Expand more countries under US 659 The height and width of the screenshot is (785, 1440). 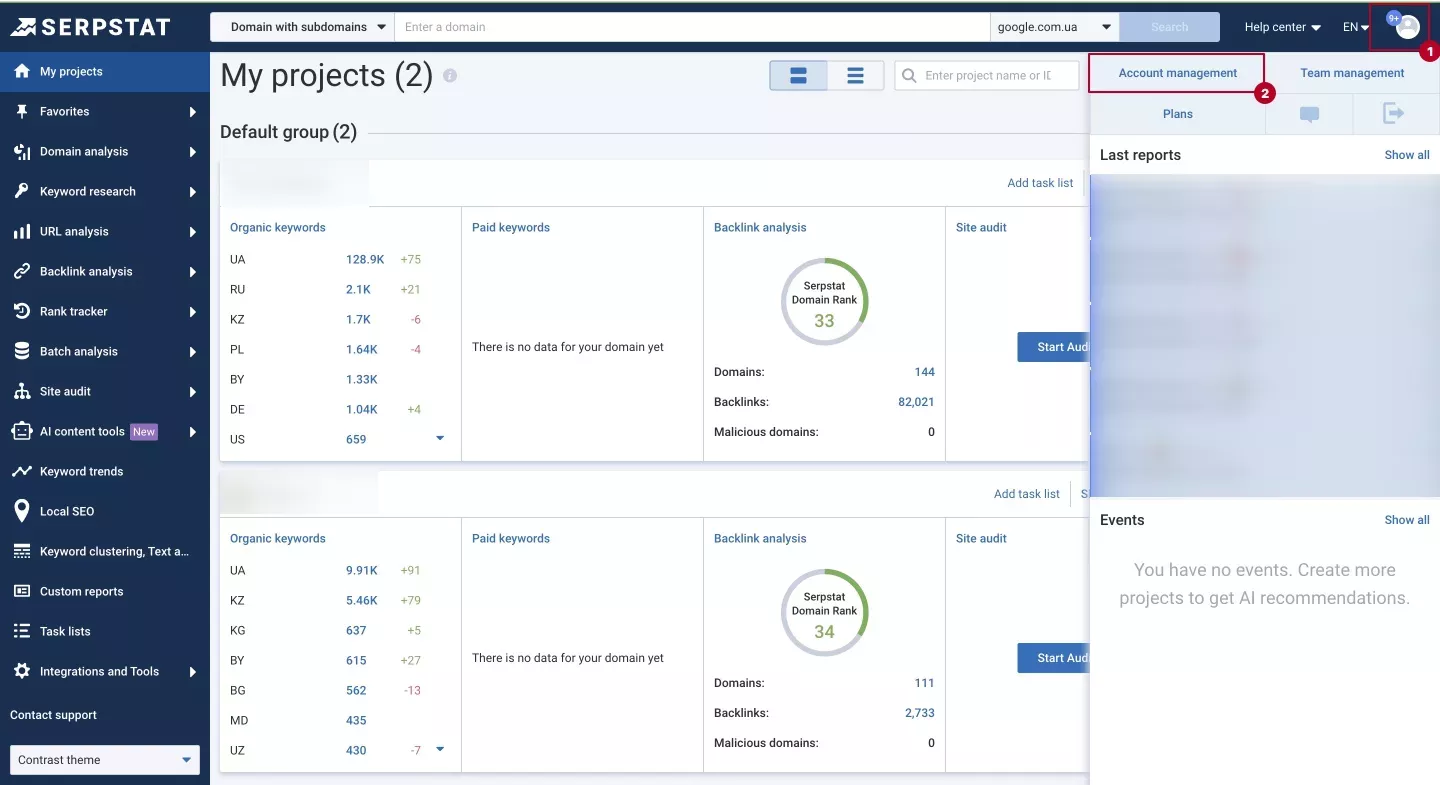[x=439, y=439]
